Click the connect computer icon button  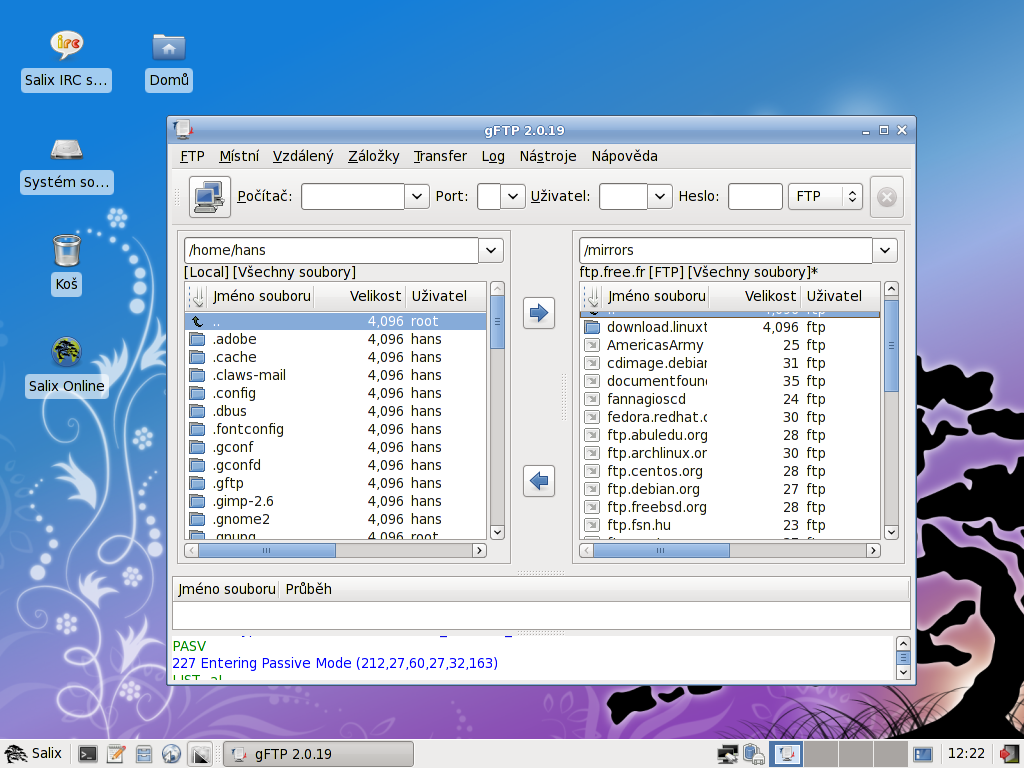coord(210,197)
